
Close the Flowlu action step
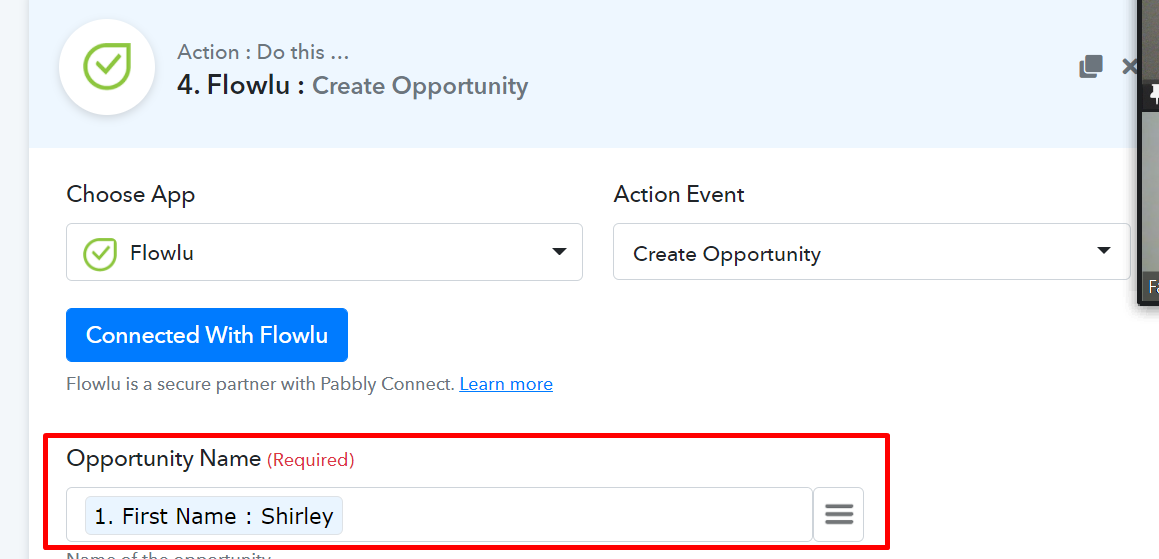click(x=1130, y=67)
